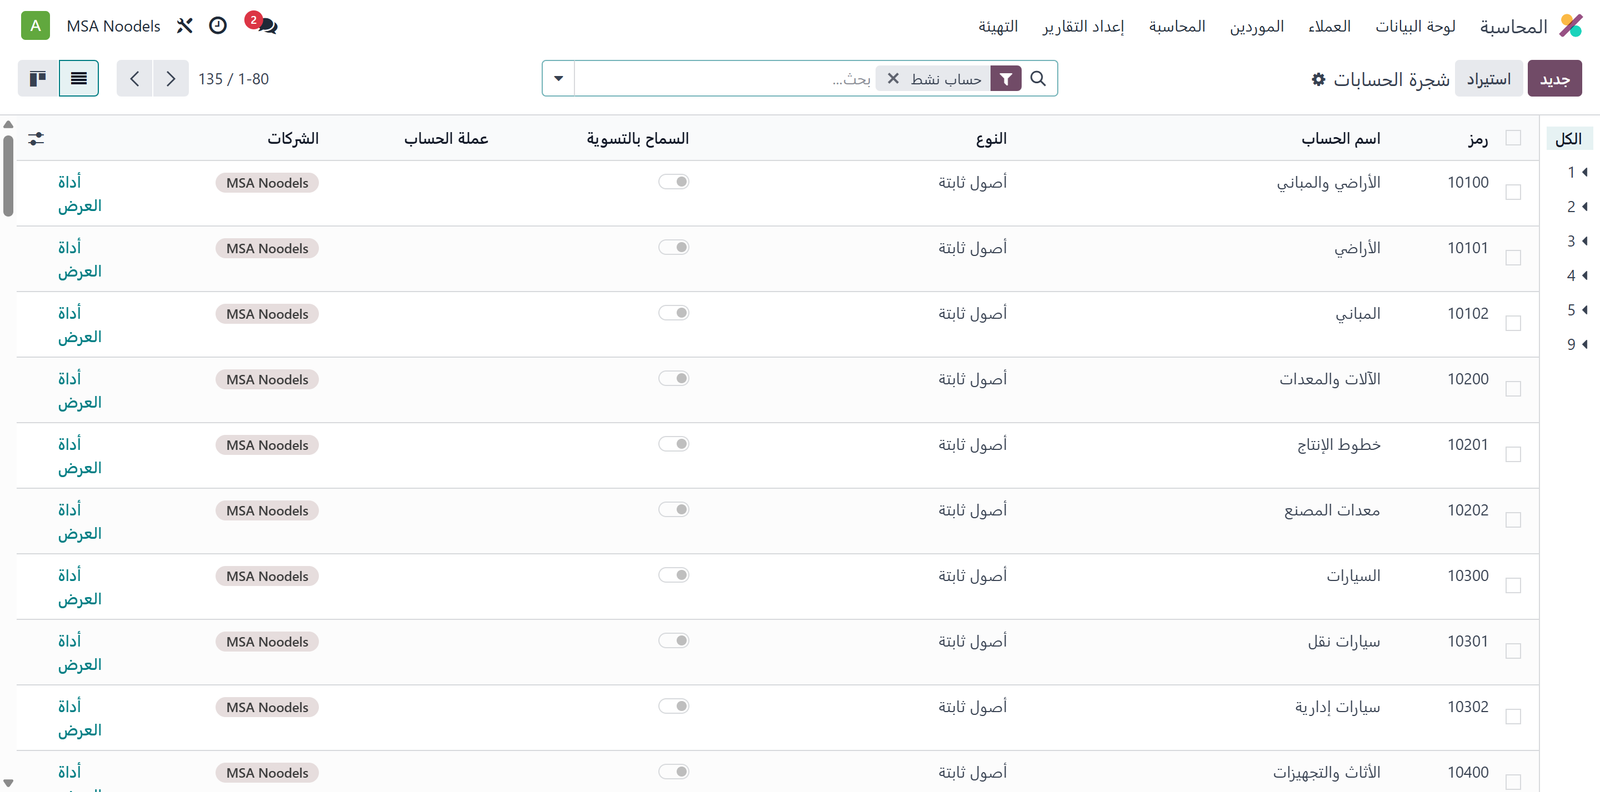Switch to kanban view
The image size is (1600, 792).
pyautogui.click(x=38, y=78)
